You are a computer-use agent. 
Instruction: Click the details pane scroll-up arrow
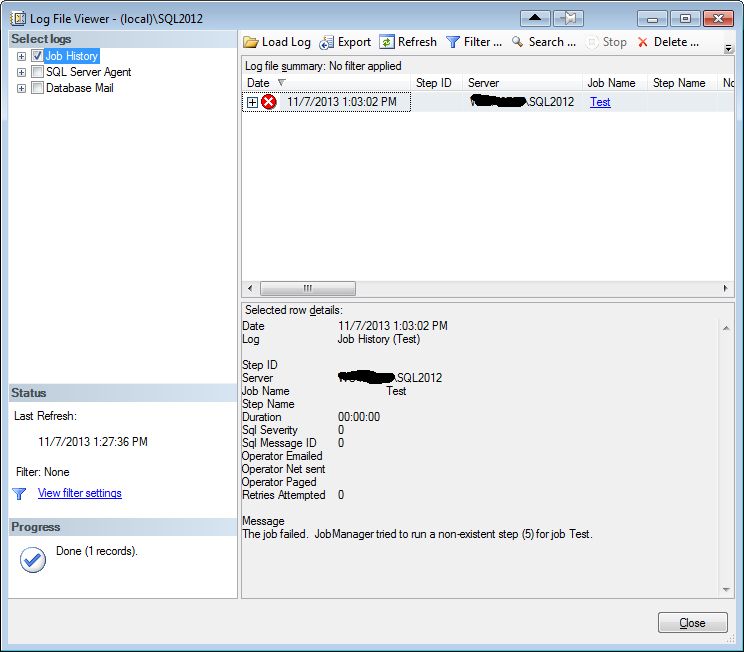tap(726, 328)
